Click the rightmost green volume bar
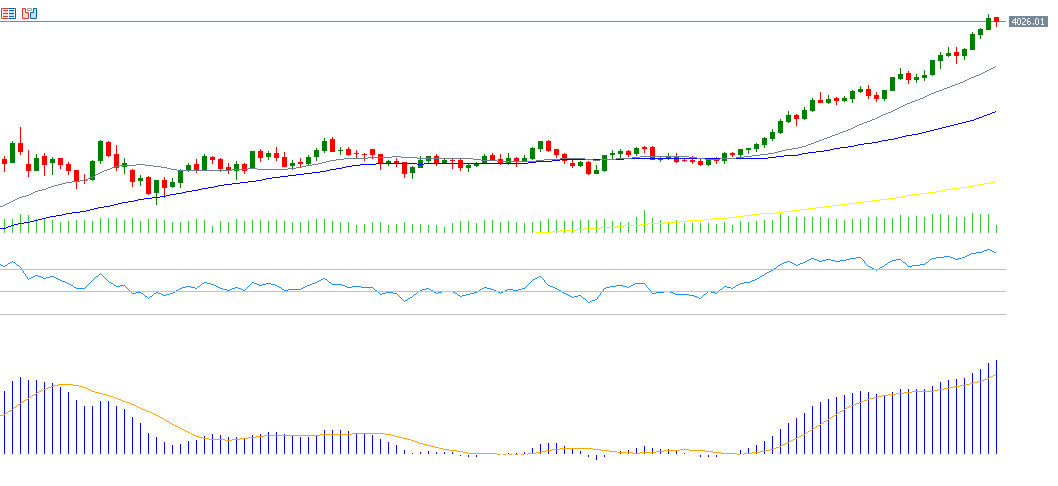This screenshot has width=1058, height=486. (x=997, y=230)
